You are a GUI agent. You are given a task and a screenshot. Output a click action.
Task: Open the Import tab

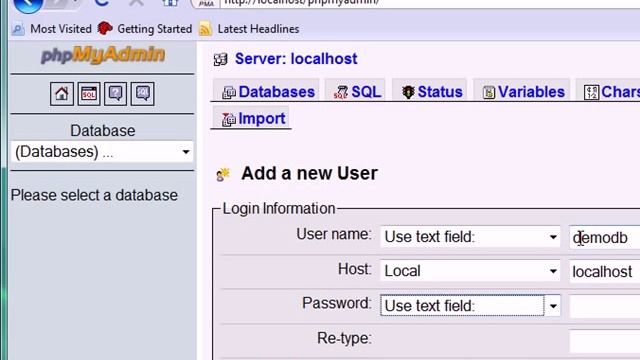pos(252,118)
